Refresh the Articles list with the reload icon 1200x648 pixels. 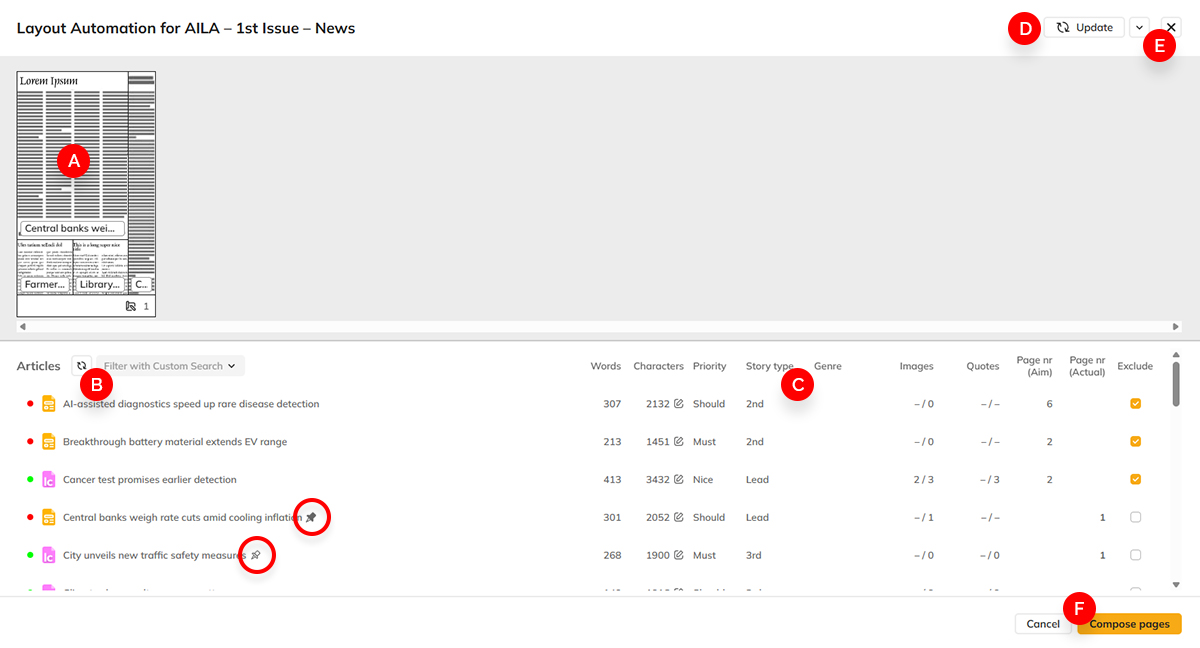tap(82, 366)
